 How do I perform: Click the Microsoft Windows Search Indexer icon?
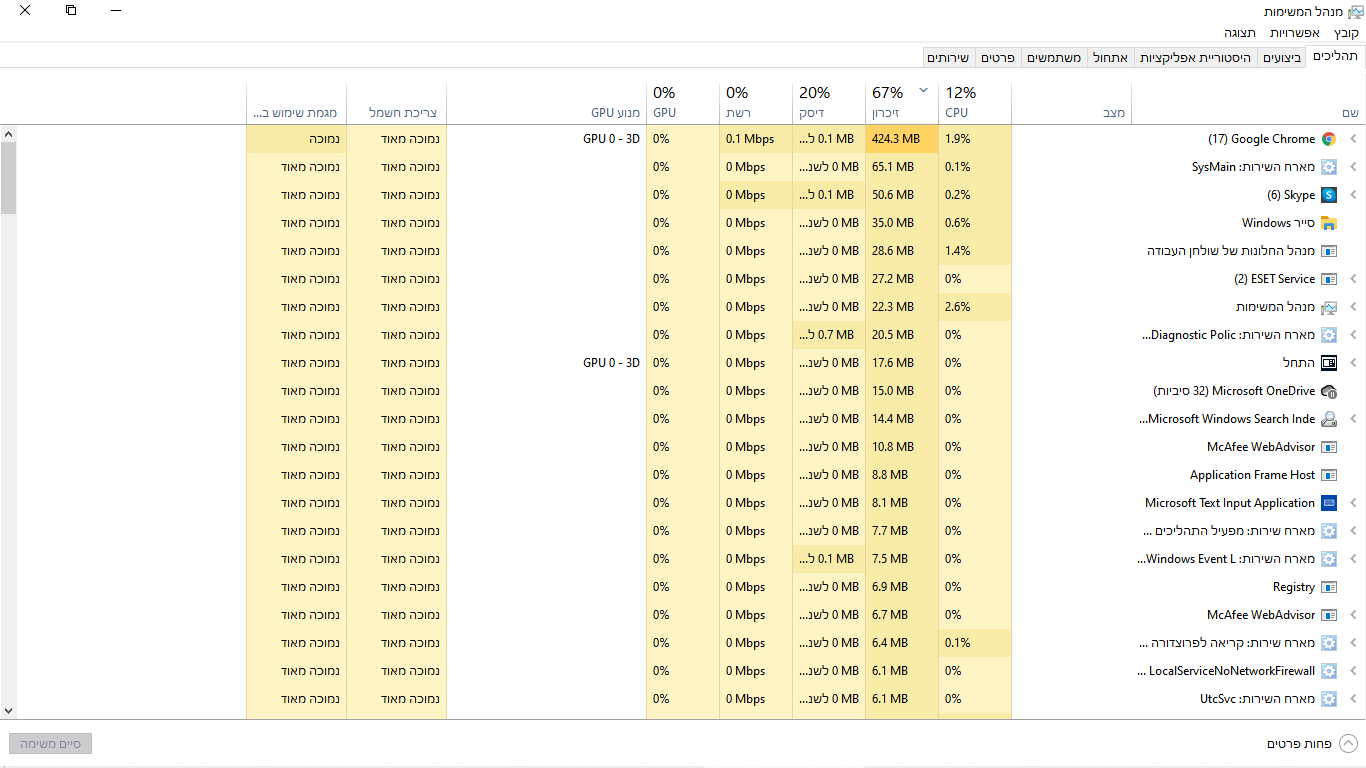(x=1329, y=419)
